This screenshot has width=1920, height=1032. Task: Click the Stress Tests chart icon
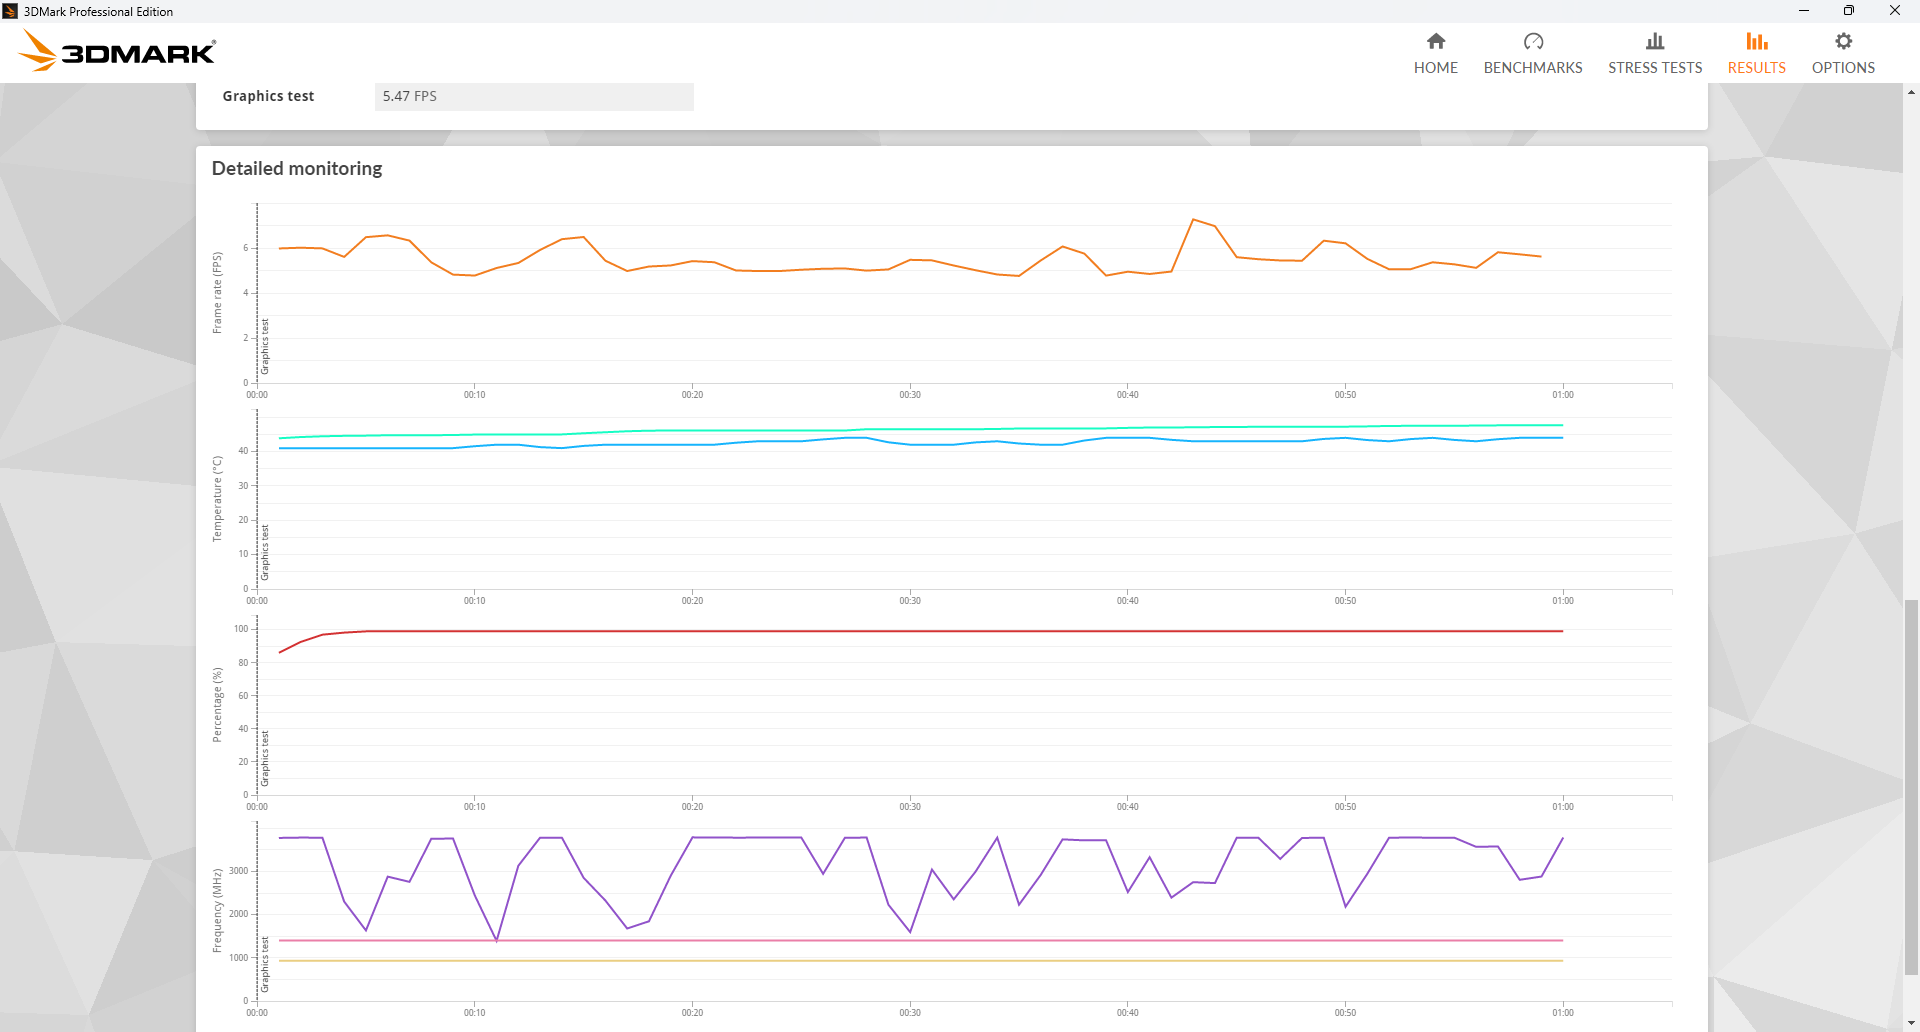[1654, 41]
